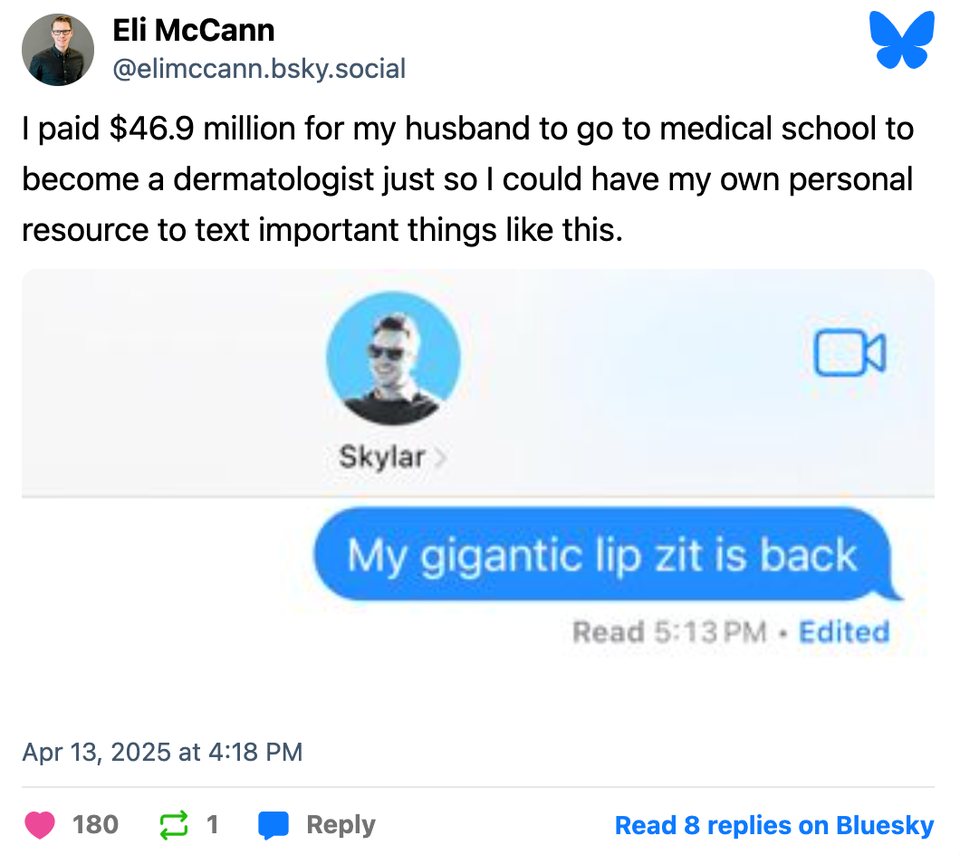Click the 180 likes count
The height and width of the screenshot is (855, 960).
96,825
